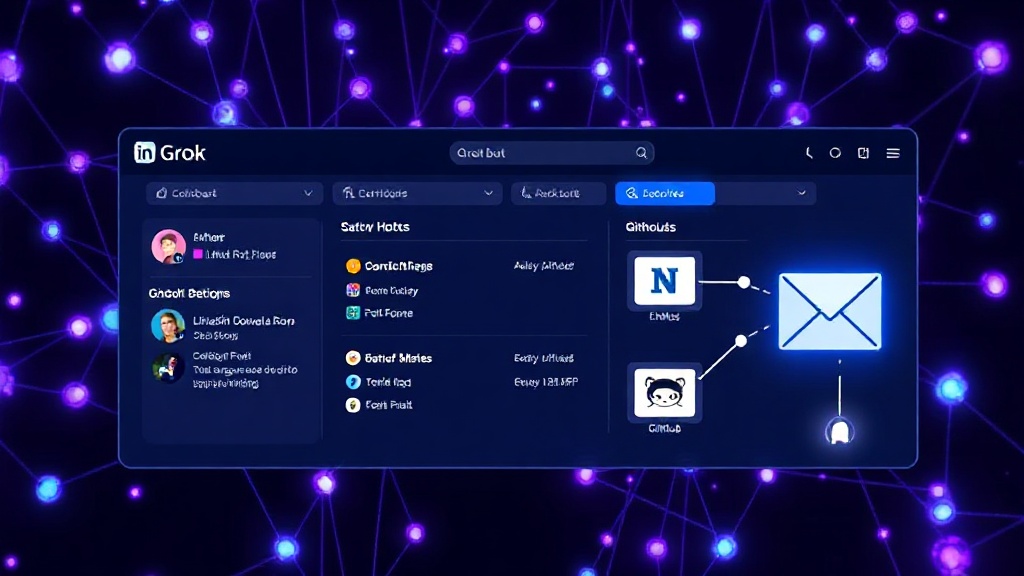The height and width of the screenshot is (576, 1024).
Task: Click the 'Gncoll Betioms' heading
Action: (189, 293)
